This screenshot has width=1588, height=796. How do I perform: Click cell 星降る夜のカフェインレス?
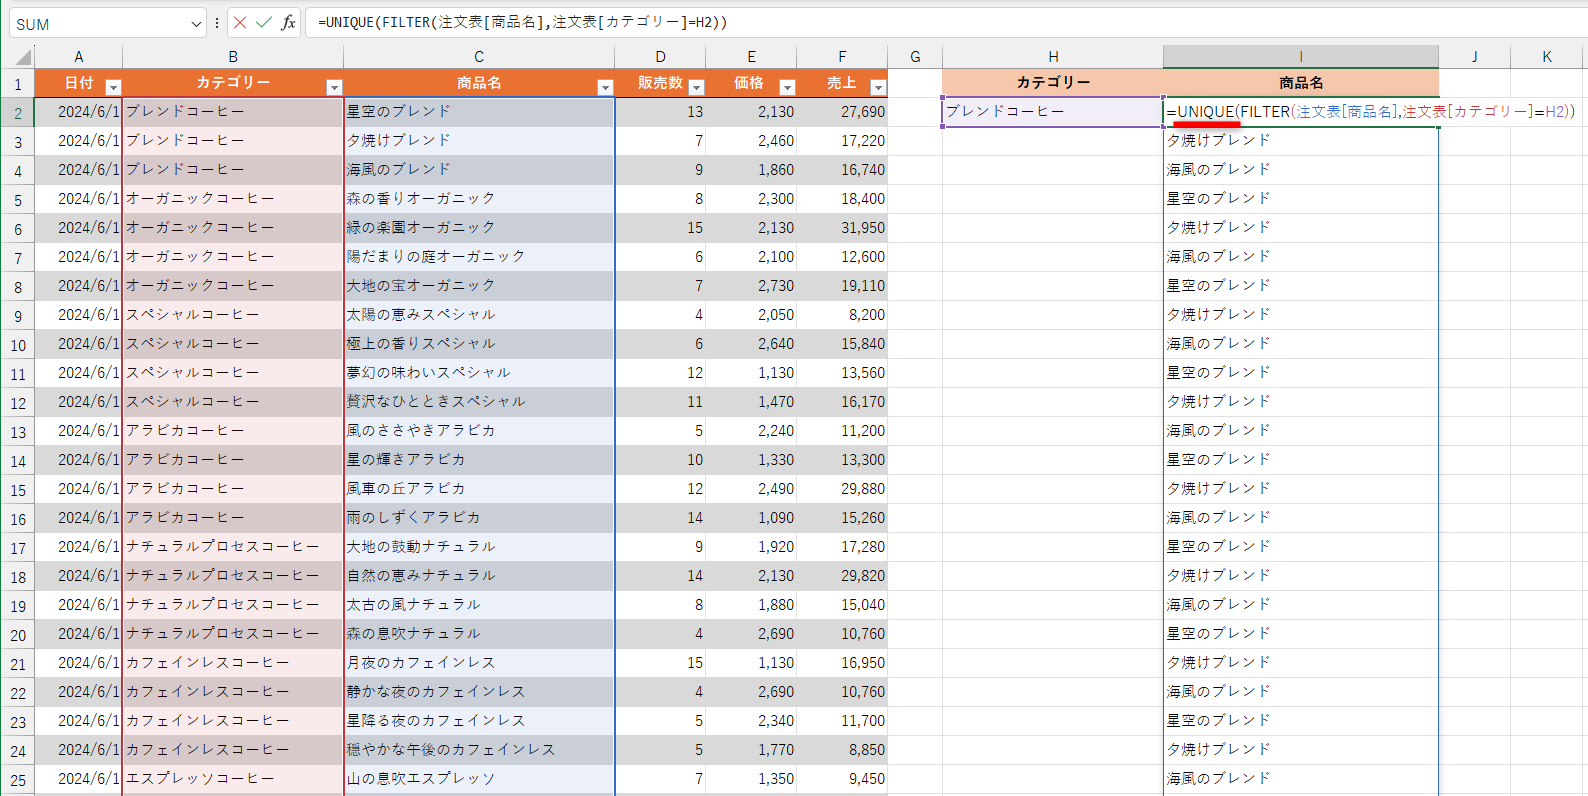[x=479, y=721]
